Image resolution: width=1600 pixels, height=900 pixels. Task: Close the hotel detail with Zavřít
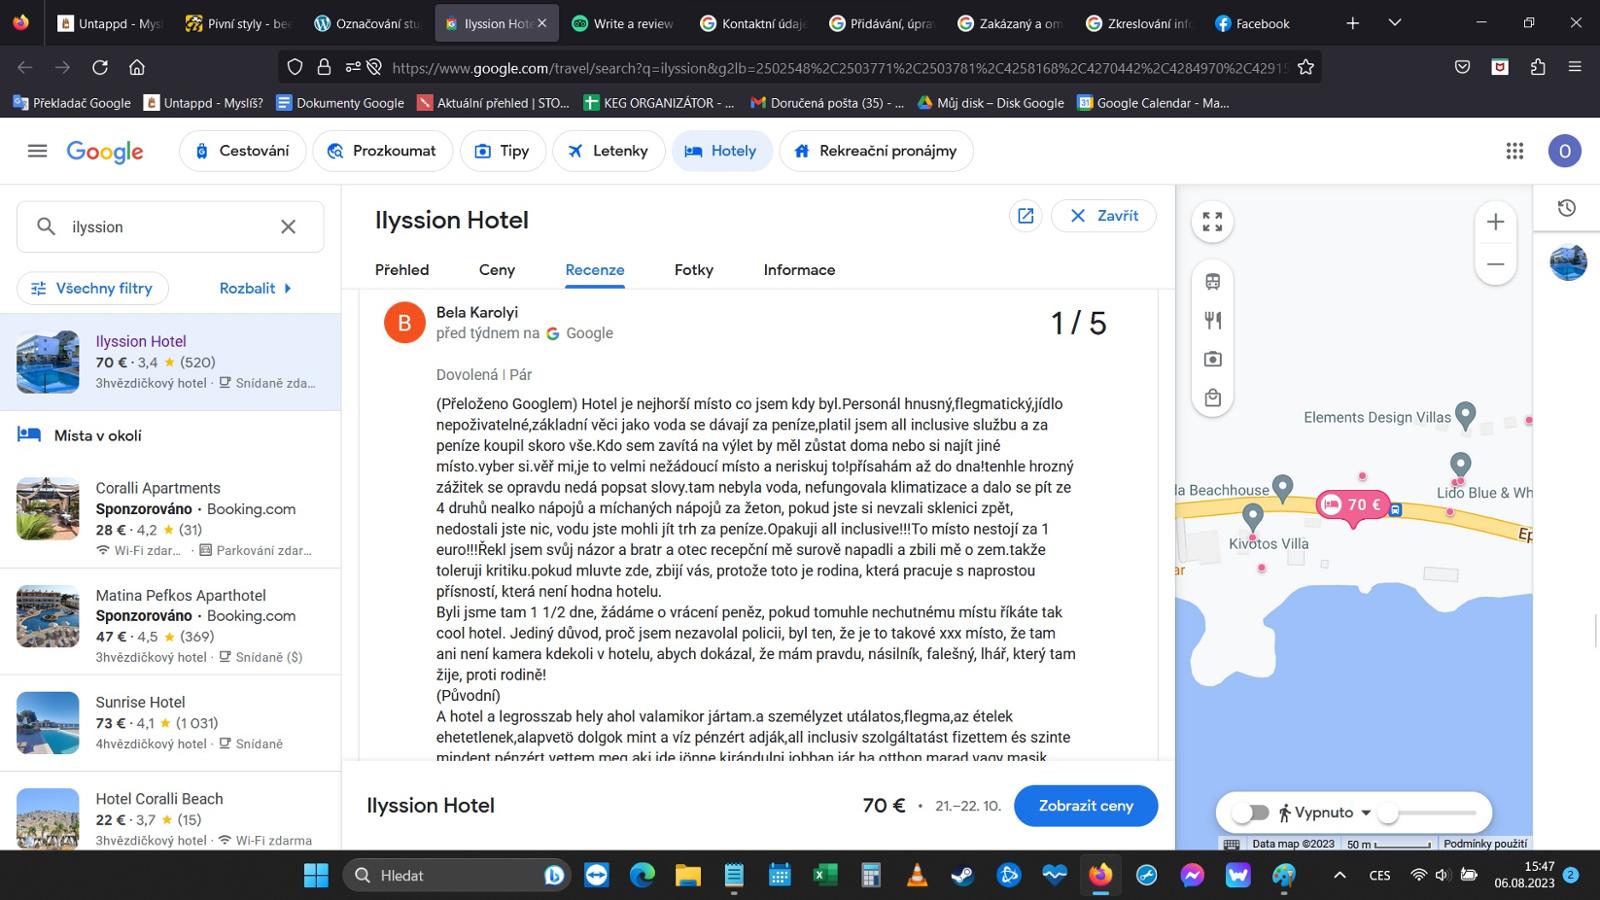point(1104,216)
